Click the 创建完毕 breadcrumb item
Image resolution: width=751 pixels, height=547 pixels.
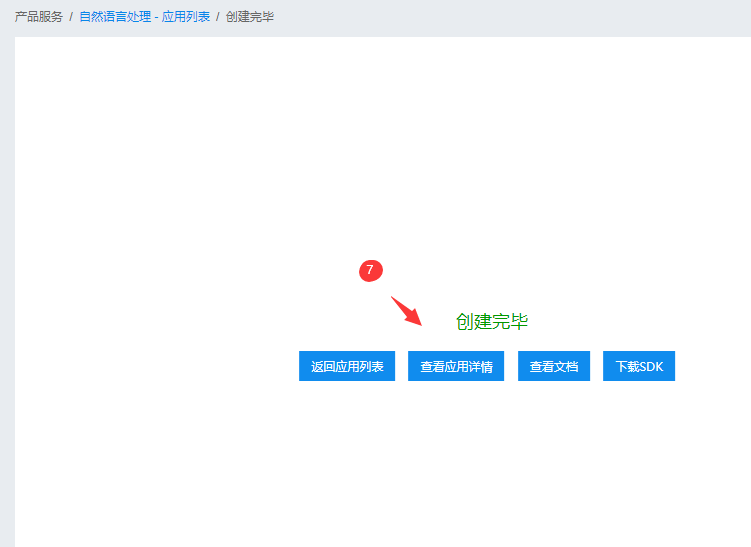[x=250, y=17]
